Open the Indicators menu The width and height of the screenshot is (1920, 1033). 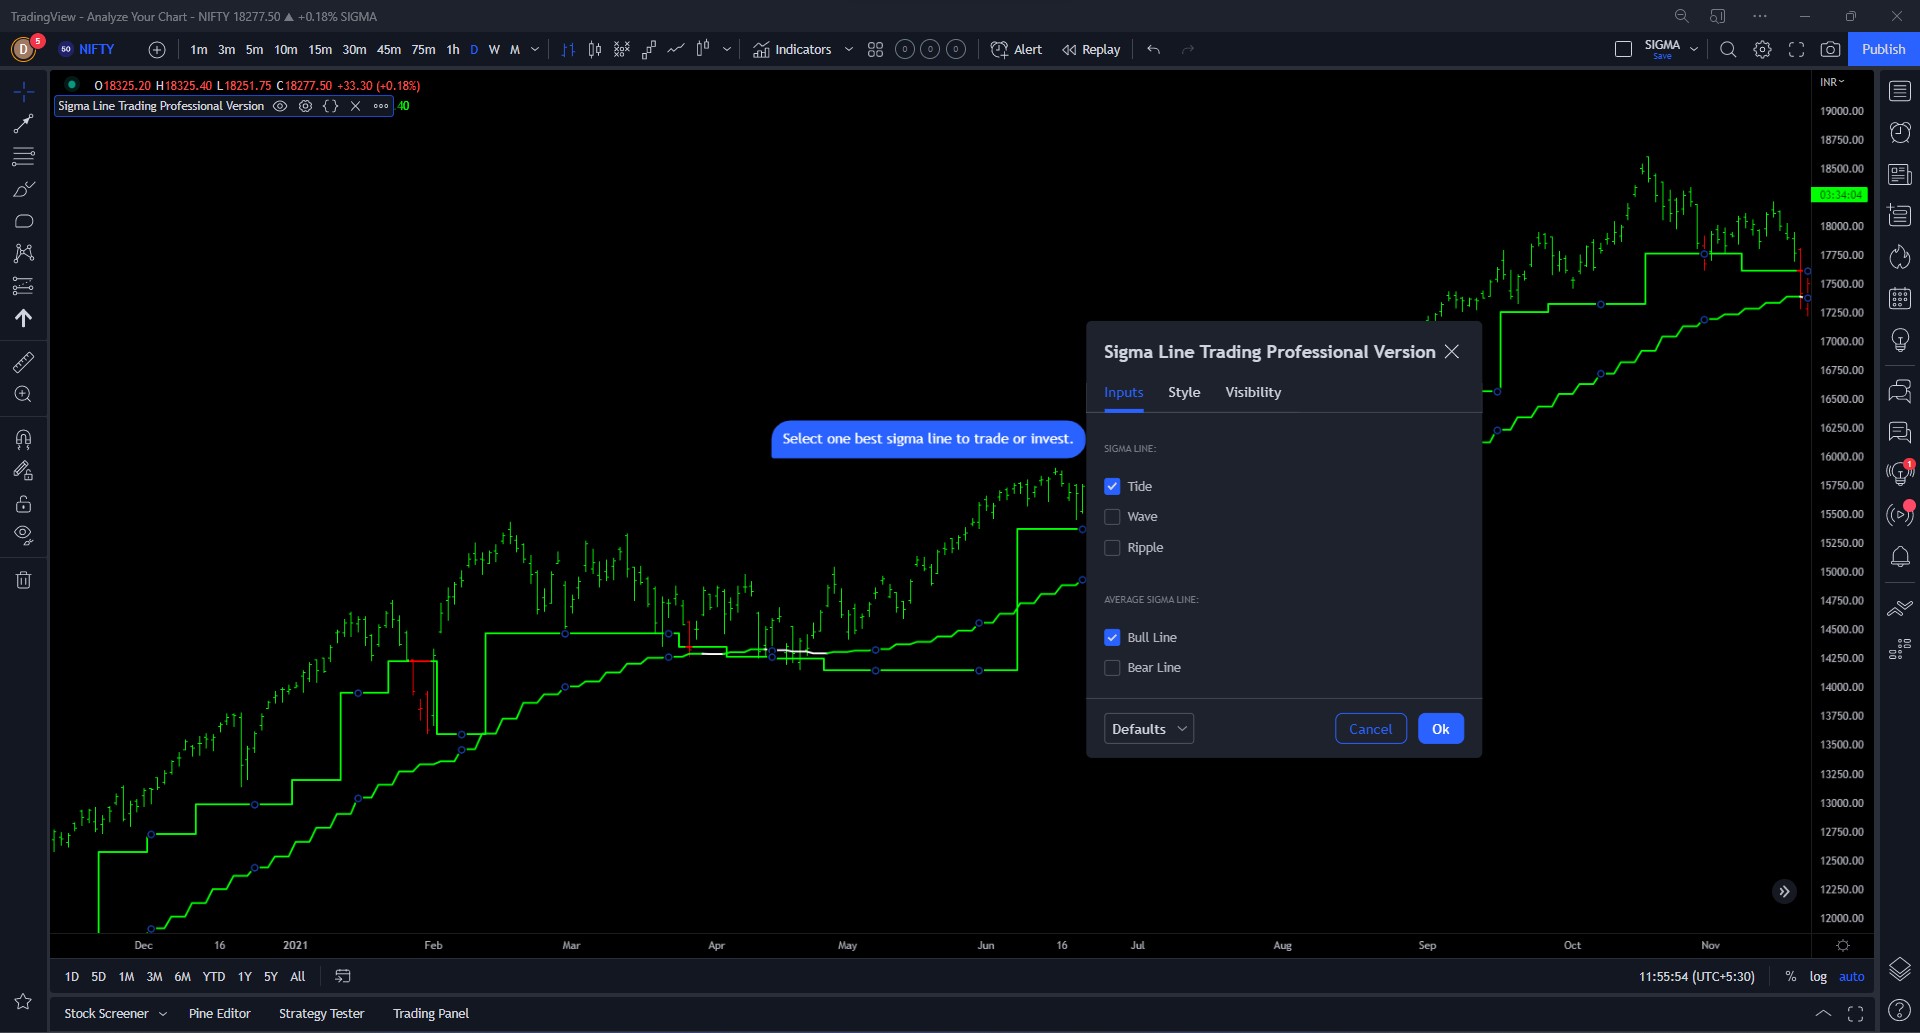pos(792,49)
